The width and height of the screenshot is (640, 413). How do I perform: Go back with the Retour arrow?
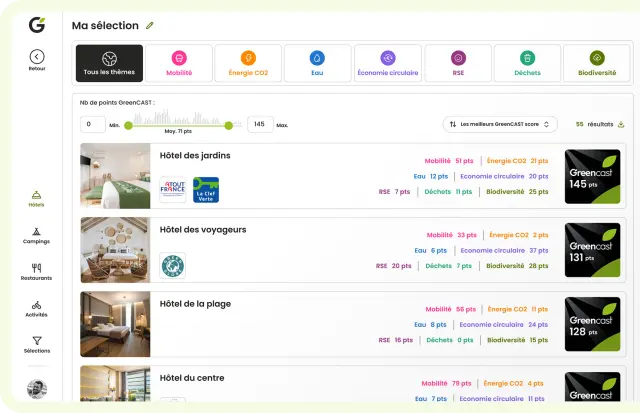click(37, 57)
